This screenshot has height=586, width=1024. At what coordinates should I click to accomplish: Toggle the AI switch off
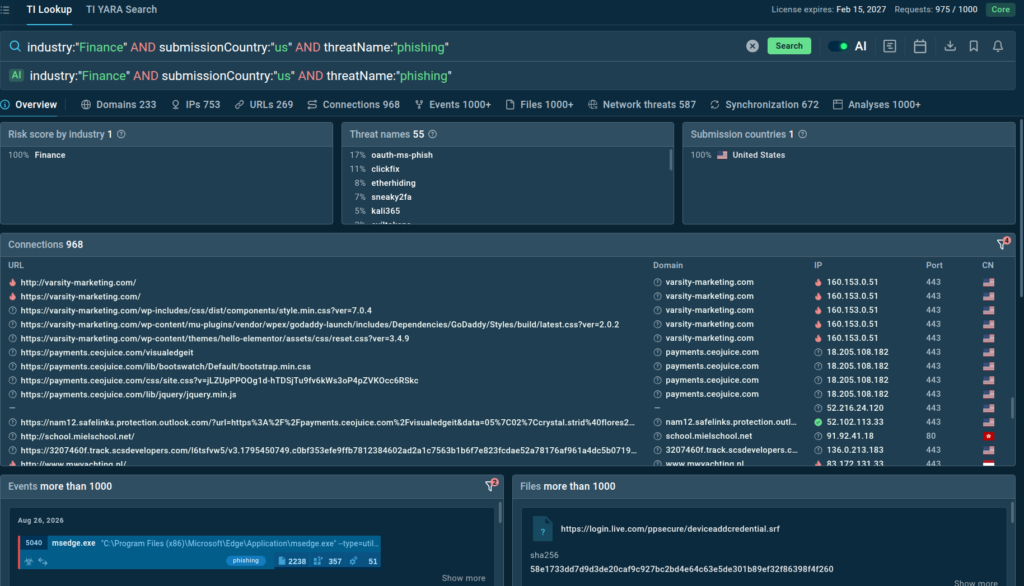[837, 46]
